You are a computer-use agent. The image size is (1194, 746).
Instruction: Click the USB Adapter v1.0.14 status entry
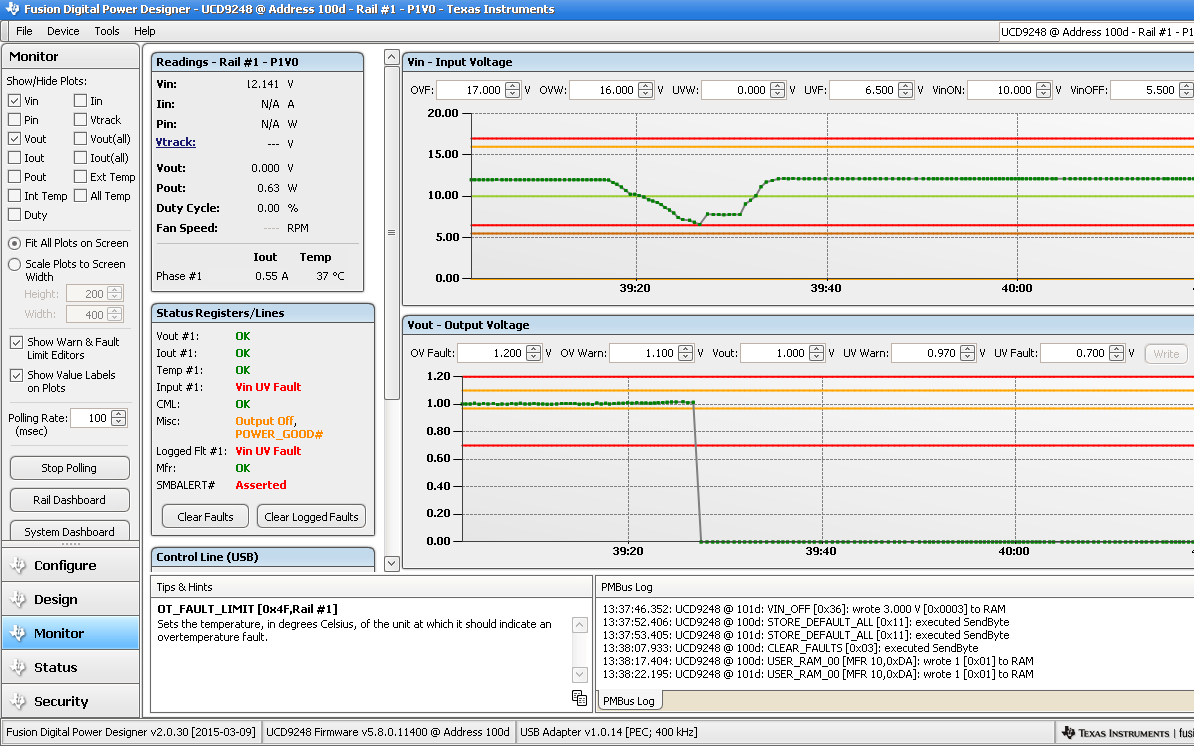(x=608, y=732)
